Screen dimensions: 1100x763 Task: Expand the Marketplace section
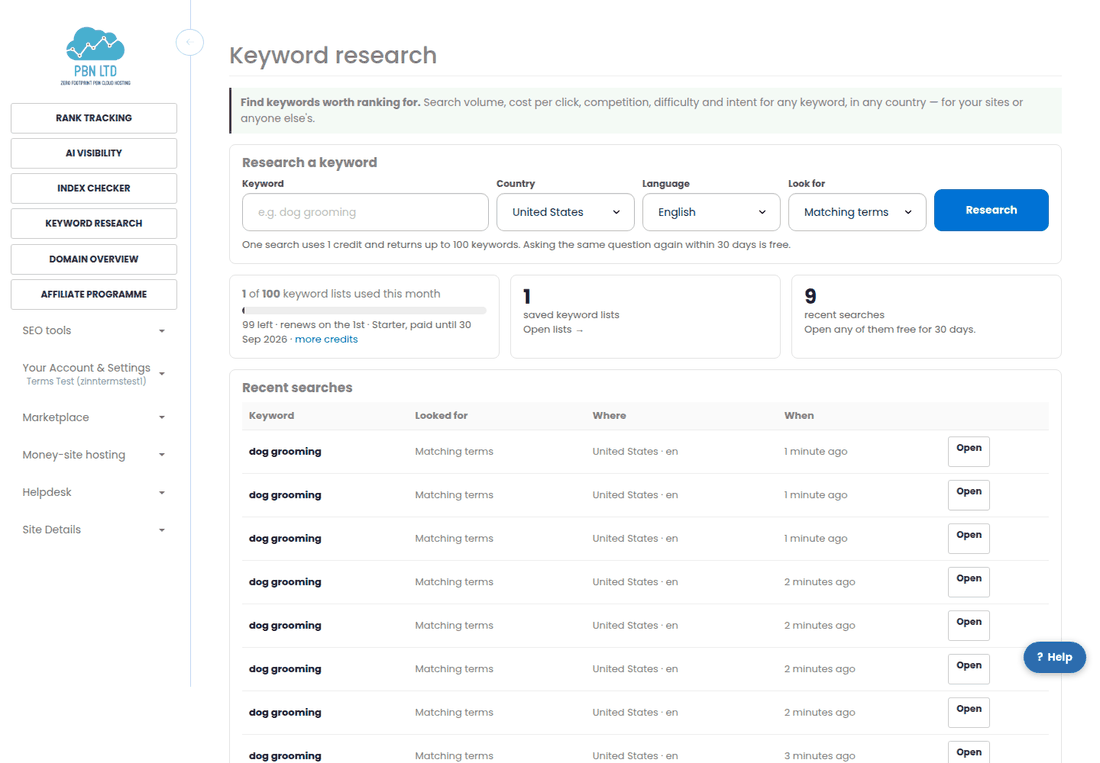point(94,417)
